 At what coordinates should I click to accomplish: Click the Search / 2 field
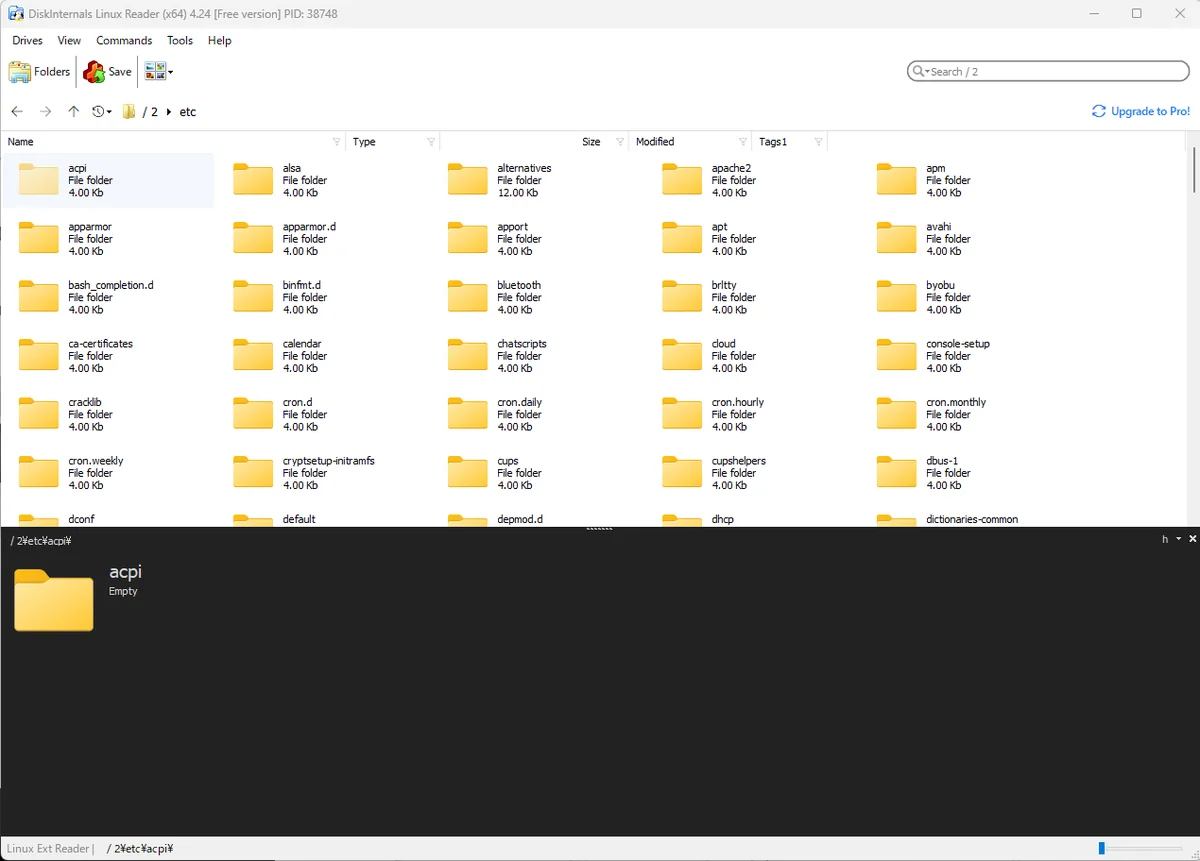coord(1048,72)
